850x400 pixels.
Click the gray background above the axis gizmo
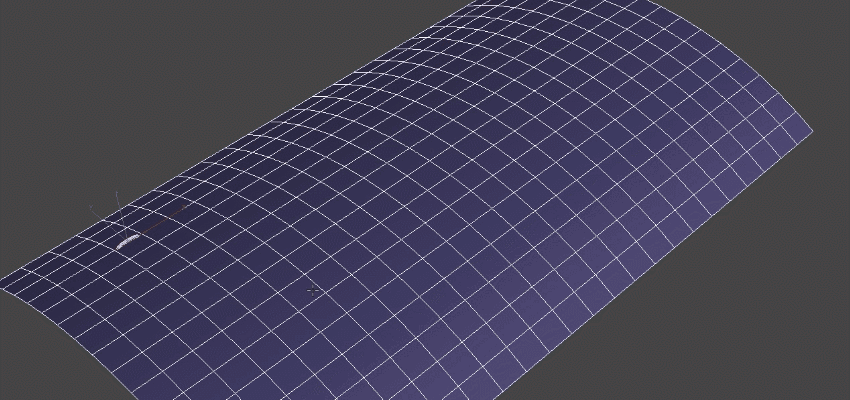[x=117, y=163]
